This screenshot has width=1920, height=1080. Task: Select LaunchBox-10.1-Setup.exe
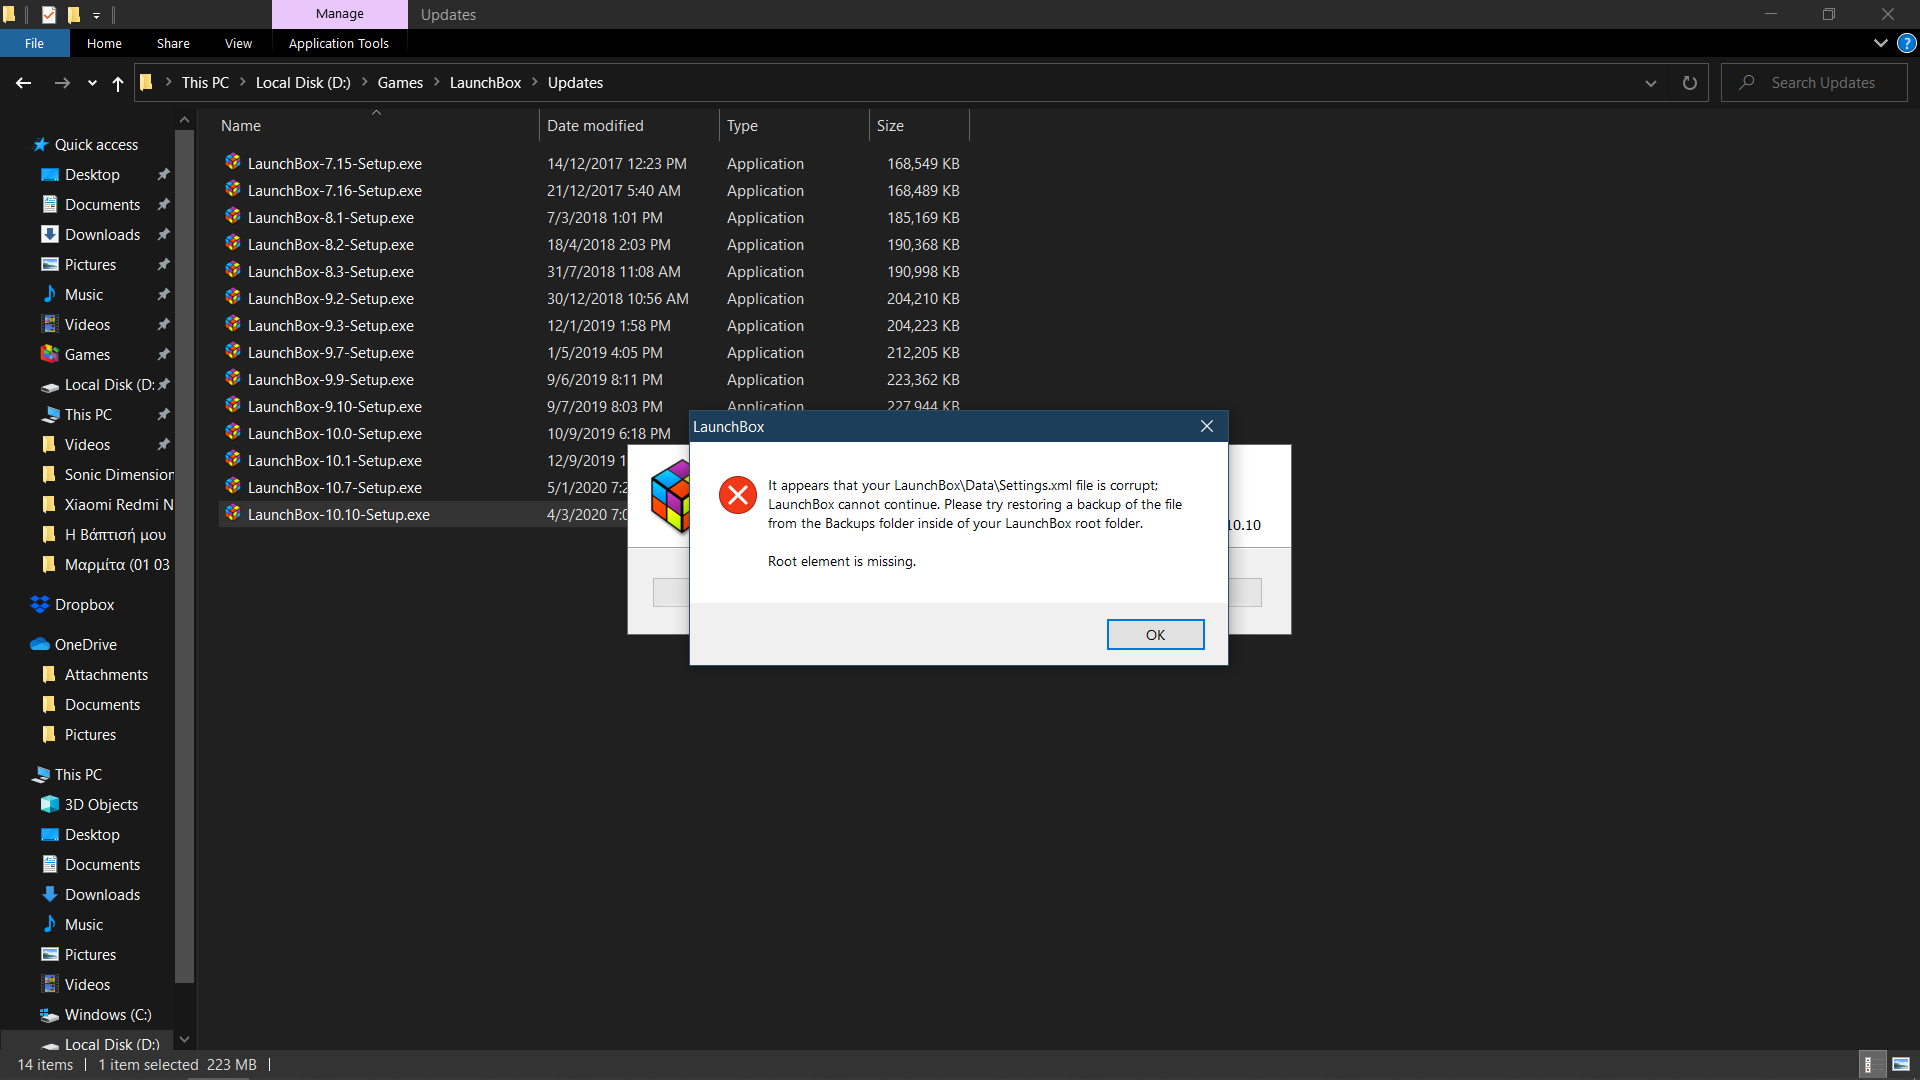(x=335, y=460)
